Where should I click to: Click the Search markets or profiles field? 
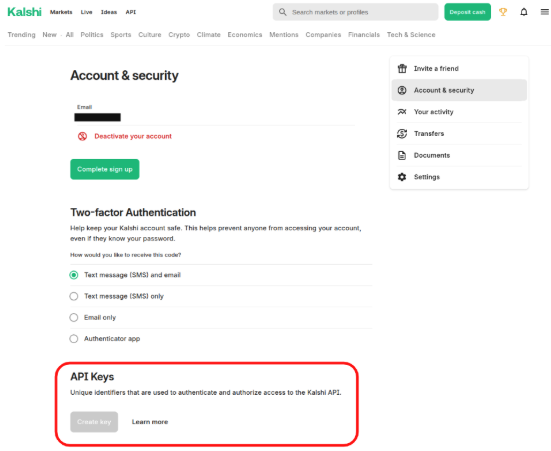[x=355, y=12]
